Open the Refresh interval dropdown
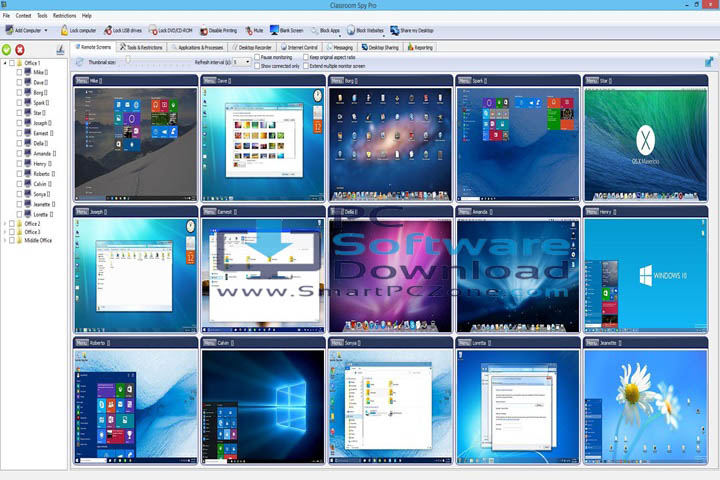Viewport: 720px width, 480px height. 248,62
